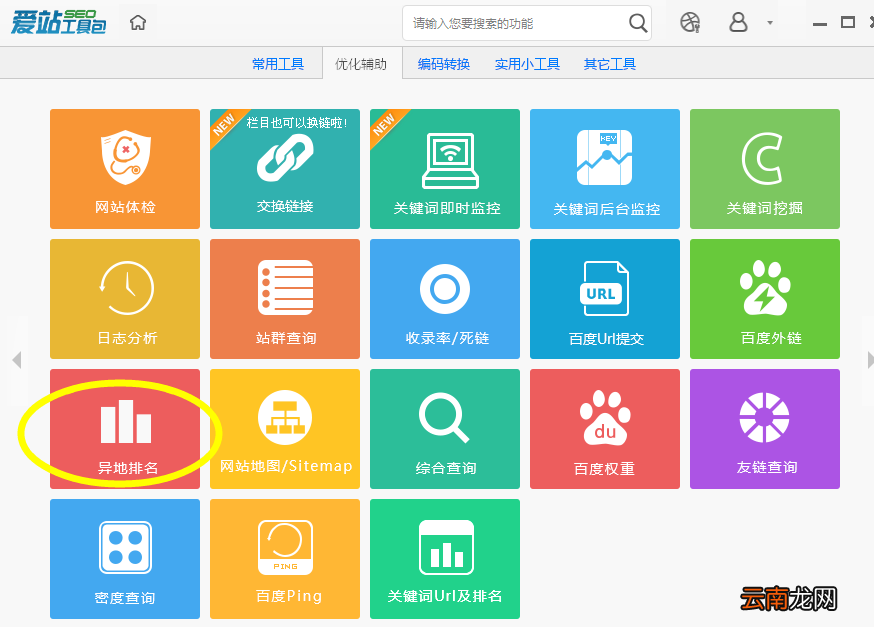
Task: Click the 爱站SEO工具包 logo
Action: [59, 22]
